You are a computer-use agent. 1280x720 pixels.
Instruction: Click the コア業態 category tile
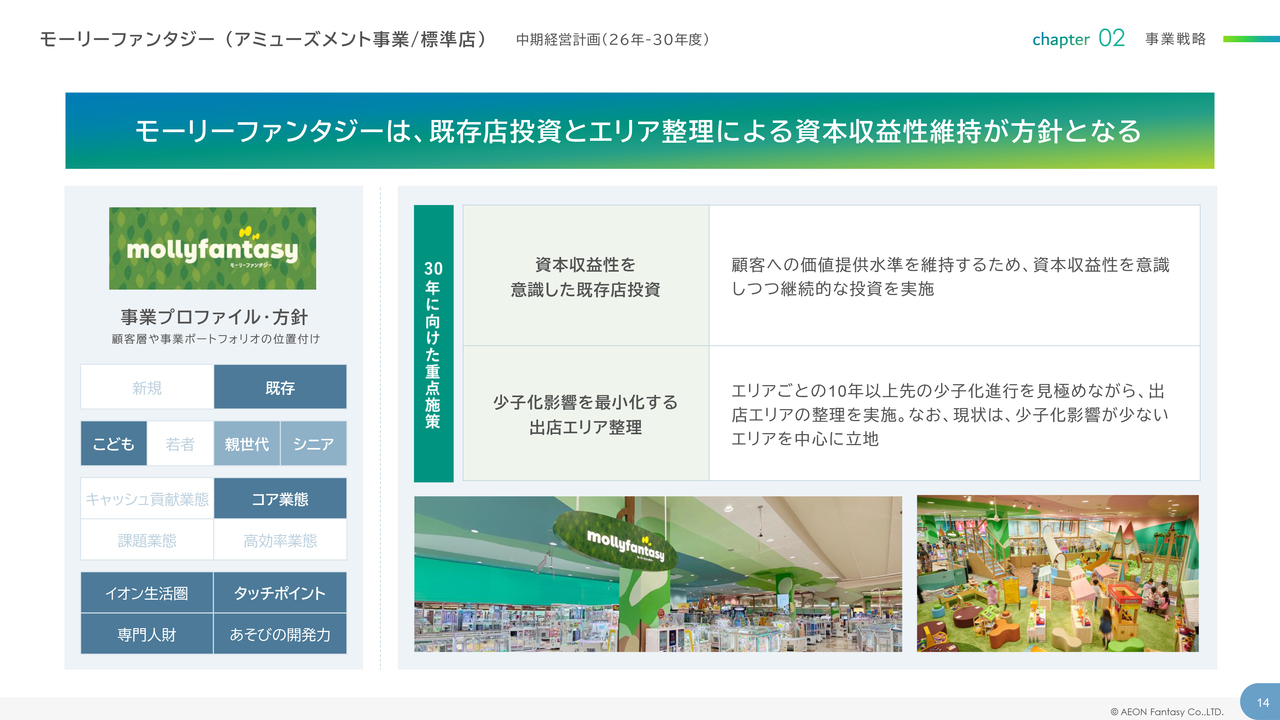(280, 498)
